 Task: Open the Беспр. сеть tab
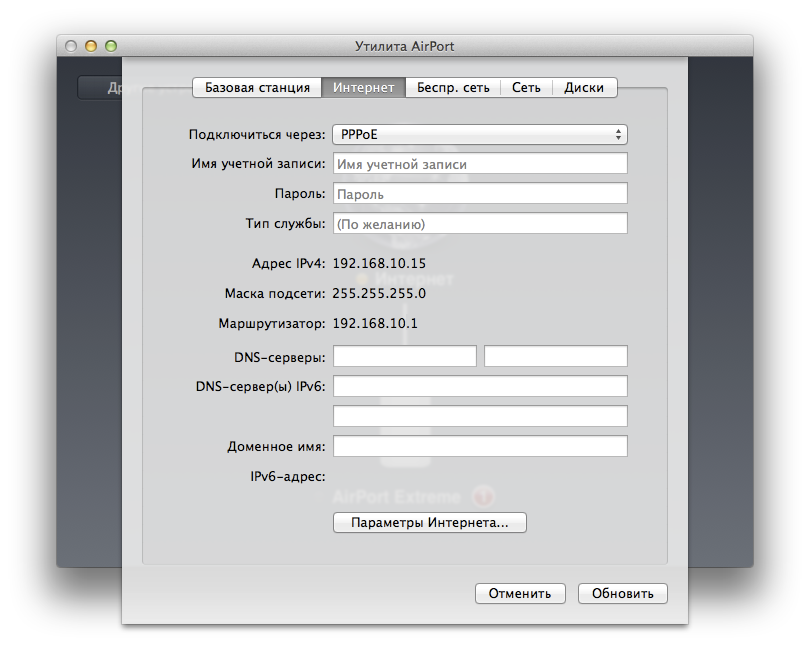[x=453, y=87]
